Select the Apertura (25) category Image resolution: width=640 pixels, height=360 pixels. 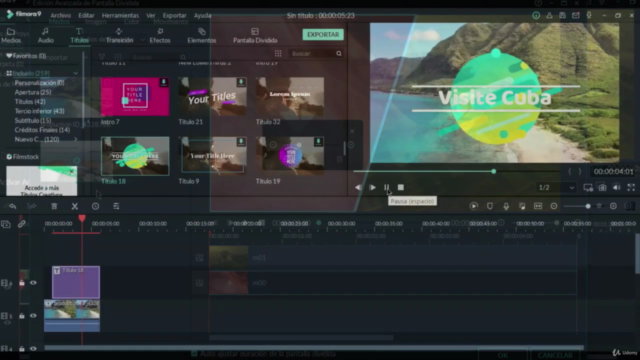pos(33,92)
